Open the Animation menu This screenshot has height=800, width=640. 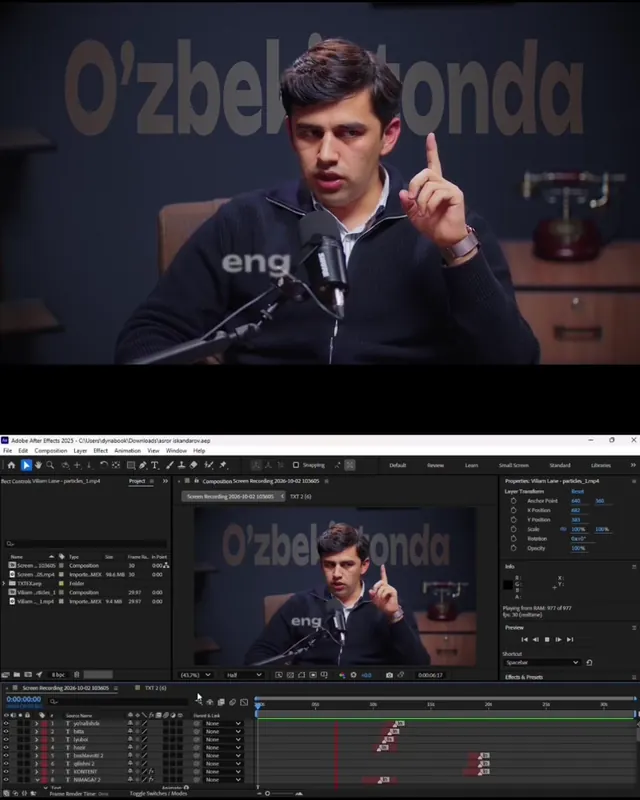click(x=127, y=451)
